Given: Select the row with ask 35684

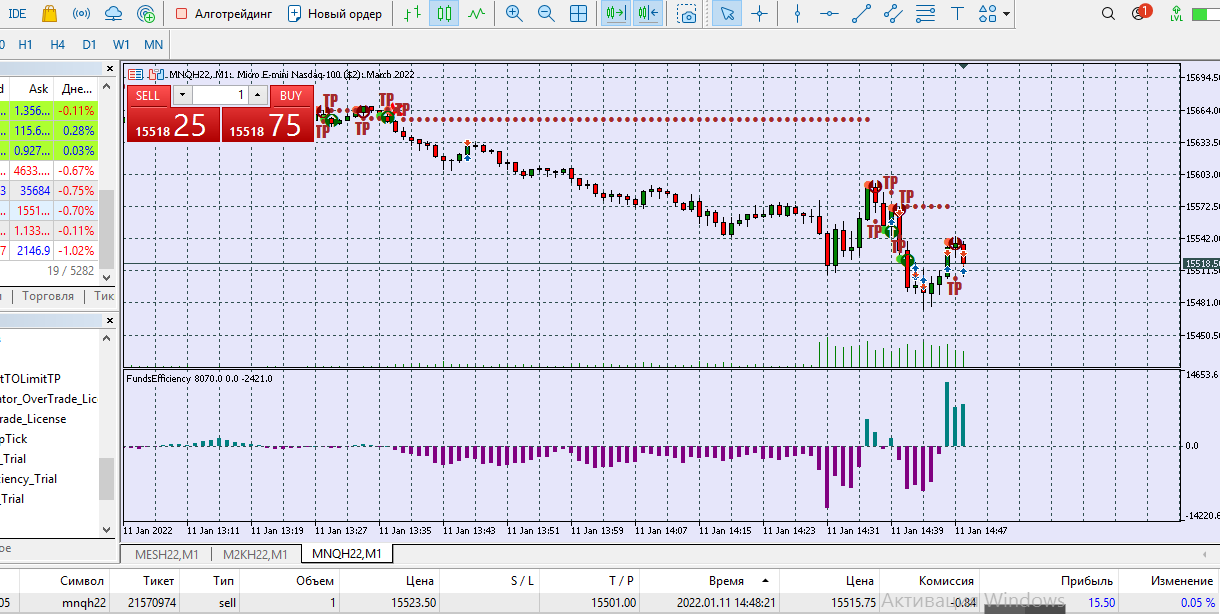Looking at the screenshot, I should [x=48, y=190].
